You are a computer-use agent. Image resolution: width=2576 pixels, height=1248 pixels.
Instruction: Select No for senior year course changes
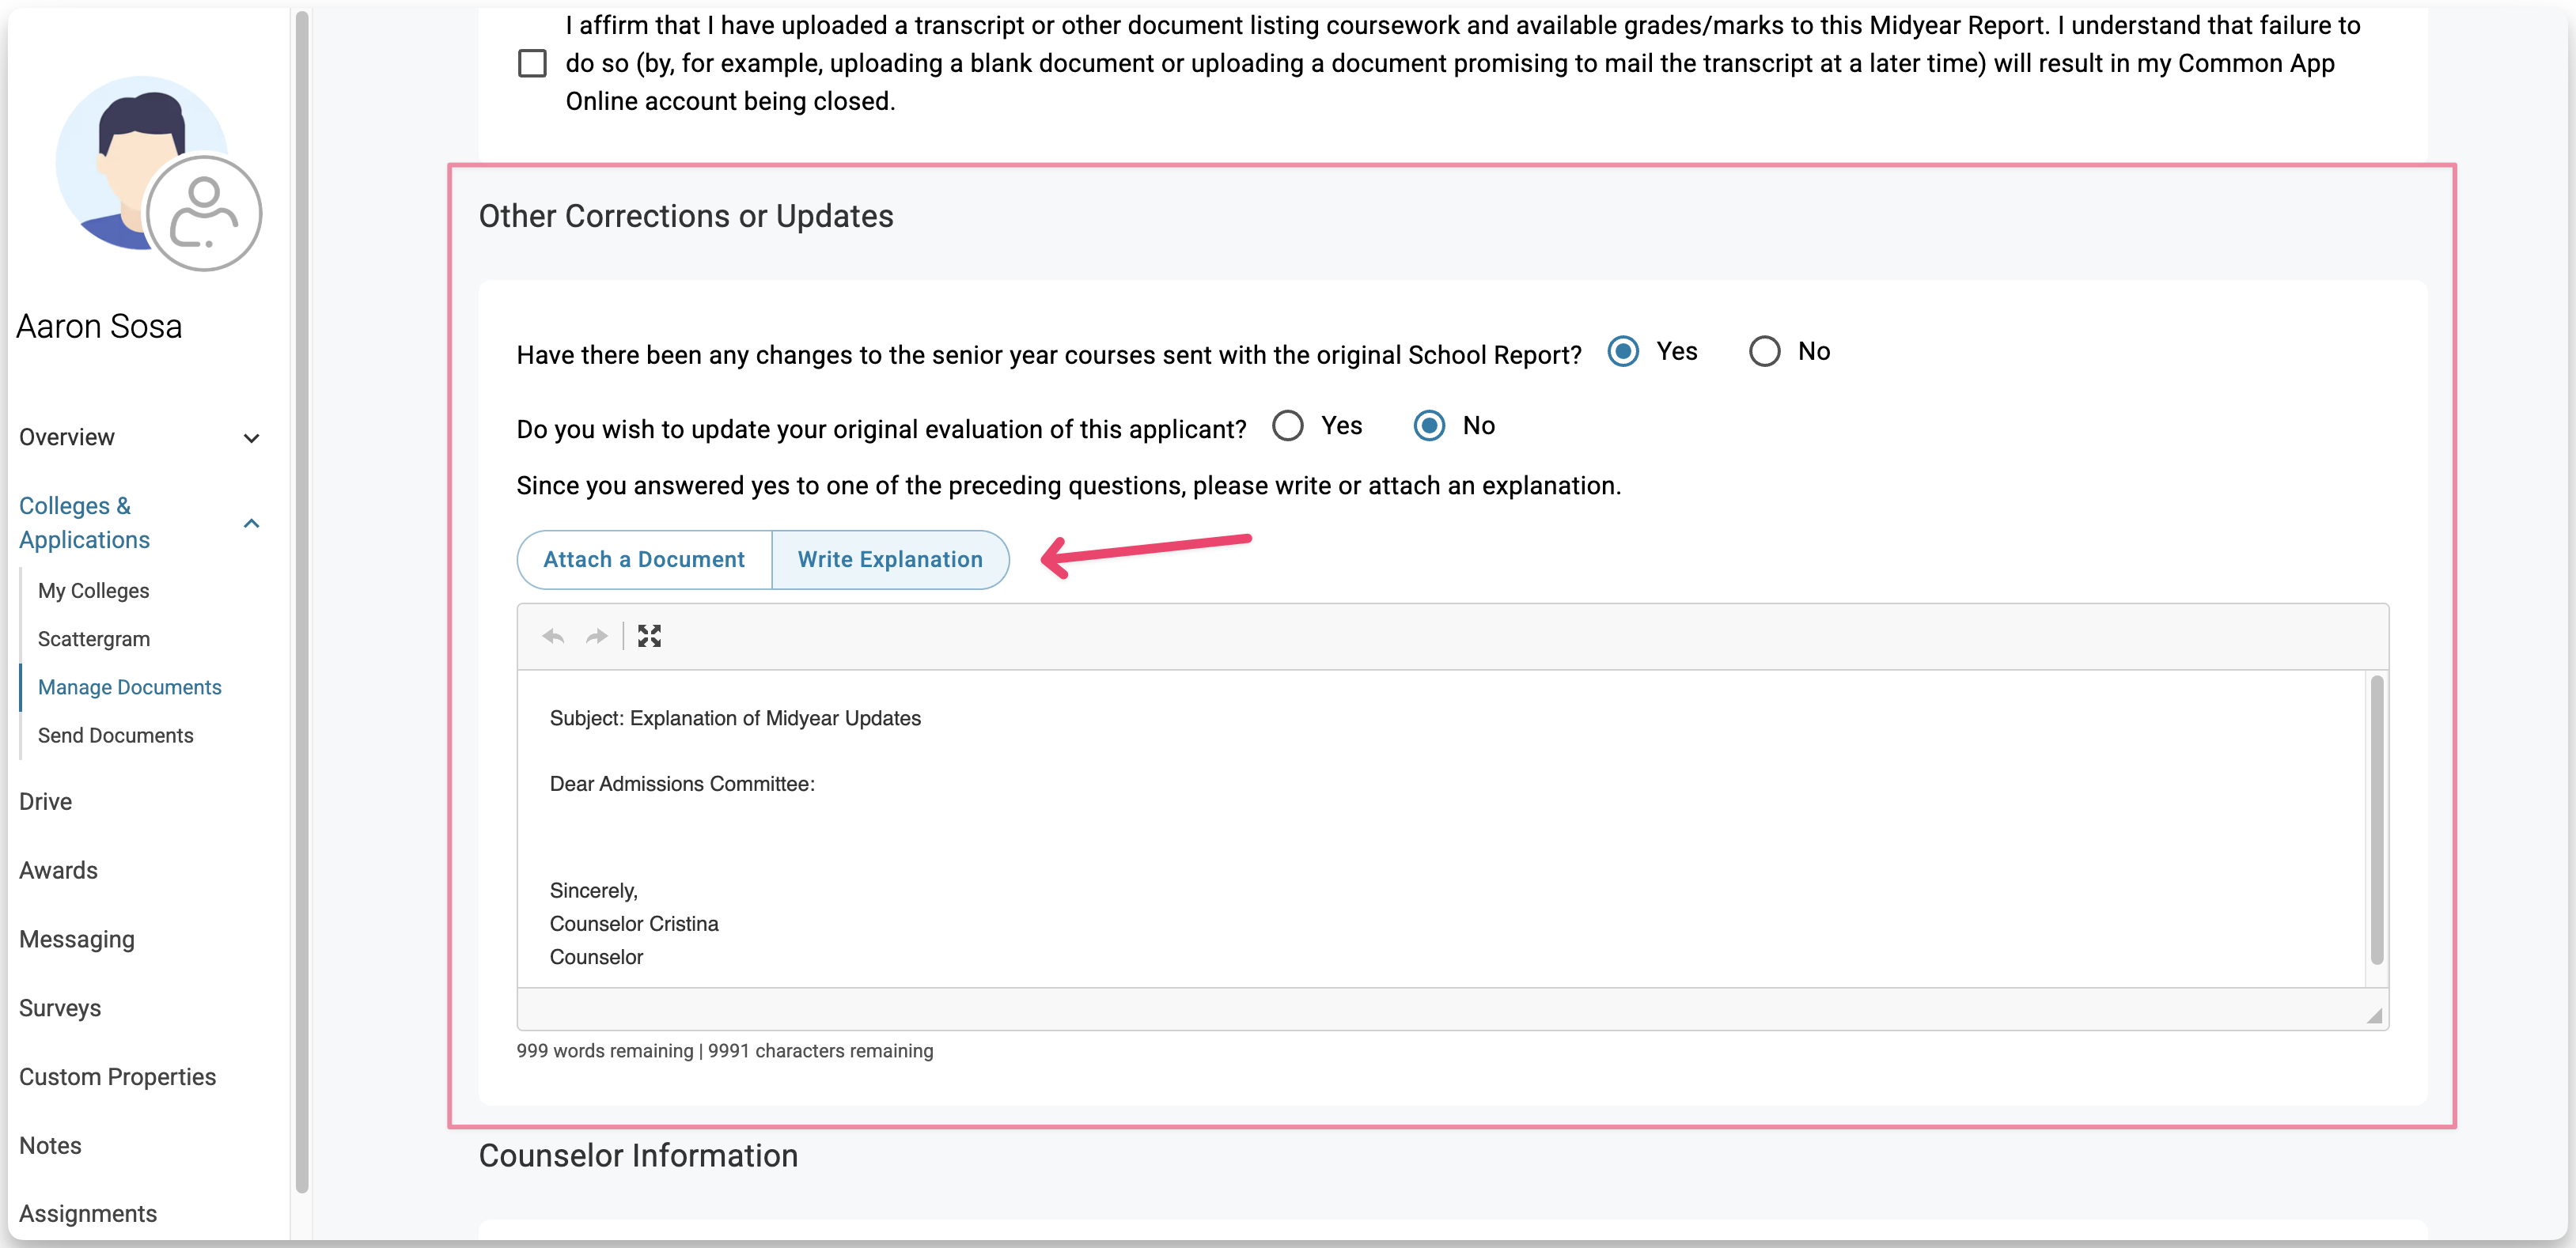click(1764, 351)
